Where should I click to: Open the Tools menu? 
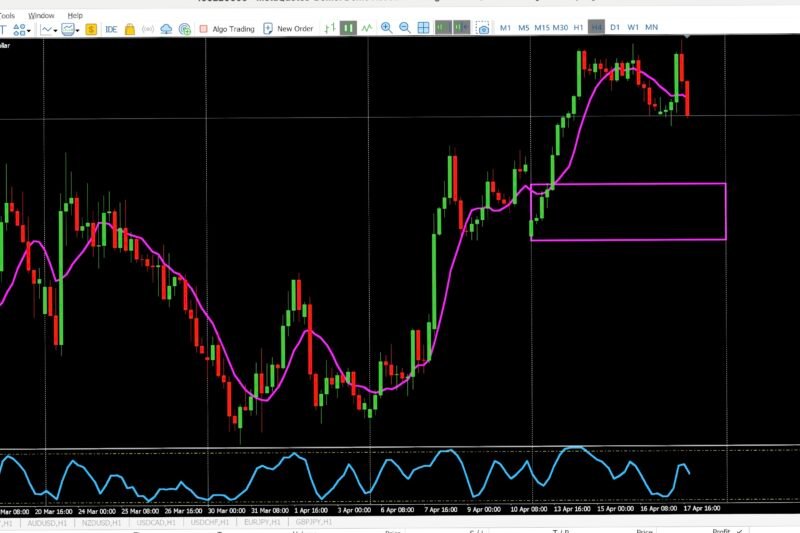[x=7, y=16]
